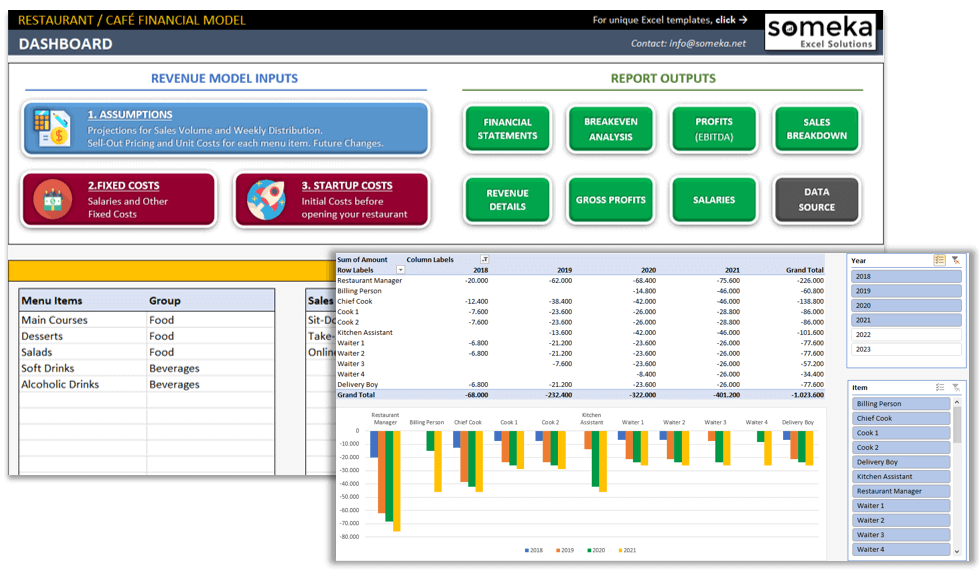979x570 pixels.
Task: Select the Chief Cook pivot row label
Action: pyautogui.click(x=355, y=301)
